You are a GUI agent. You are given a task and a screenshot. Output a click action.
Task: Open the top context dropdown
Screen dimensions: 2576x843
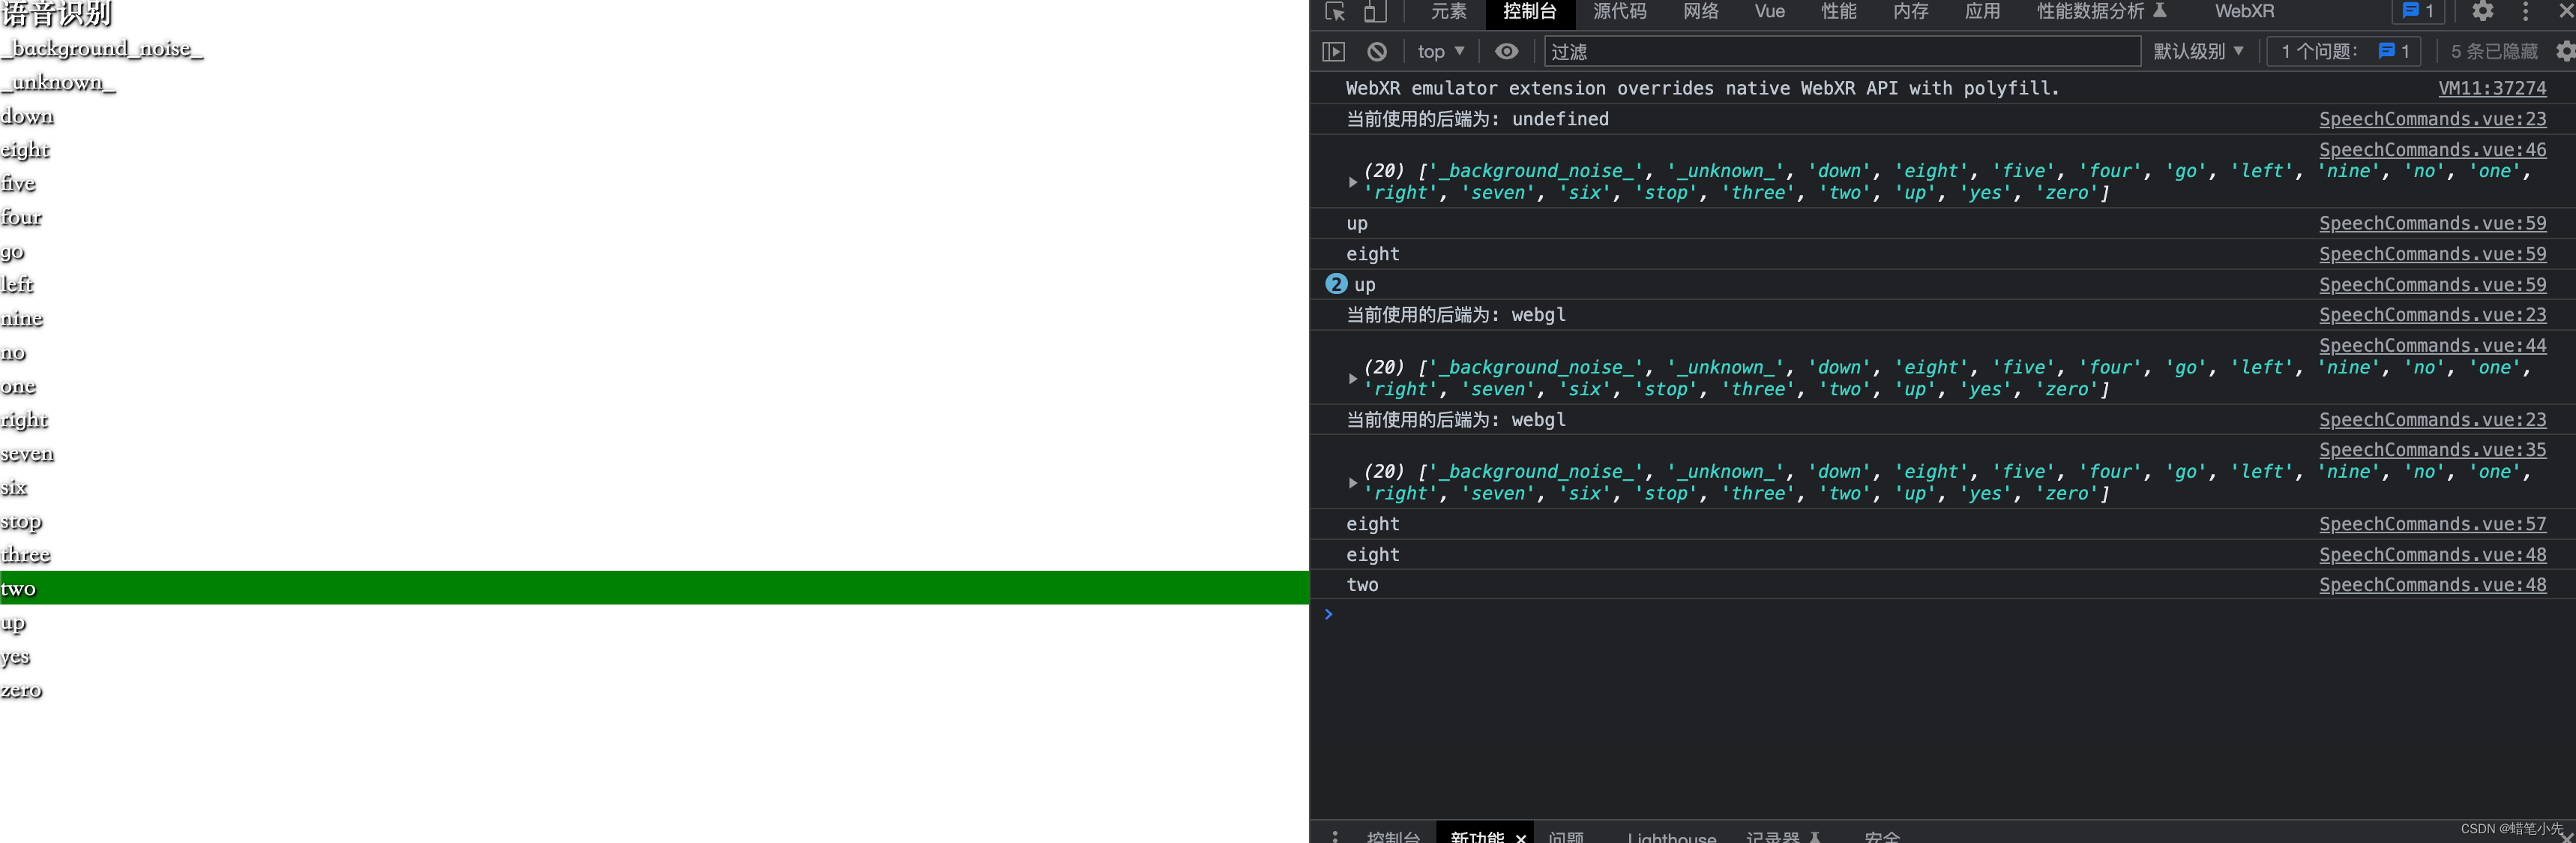[x=1440, y=52]
